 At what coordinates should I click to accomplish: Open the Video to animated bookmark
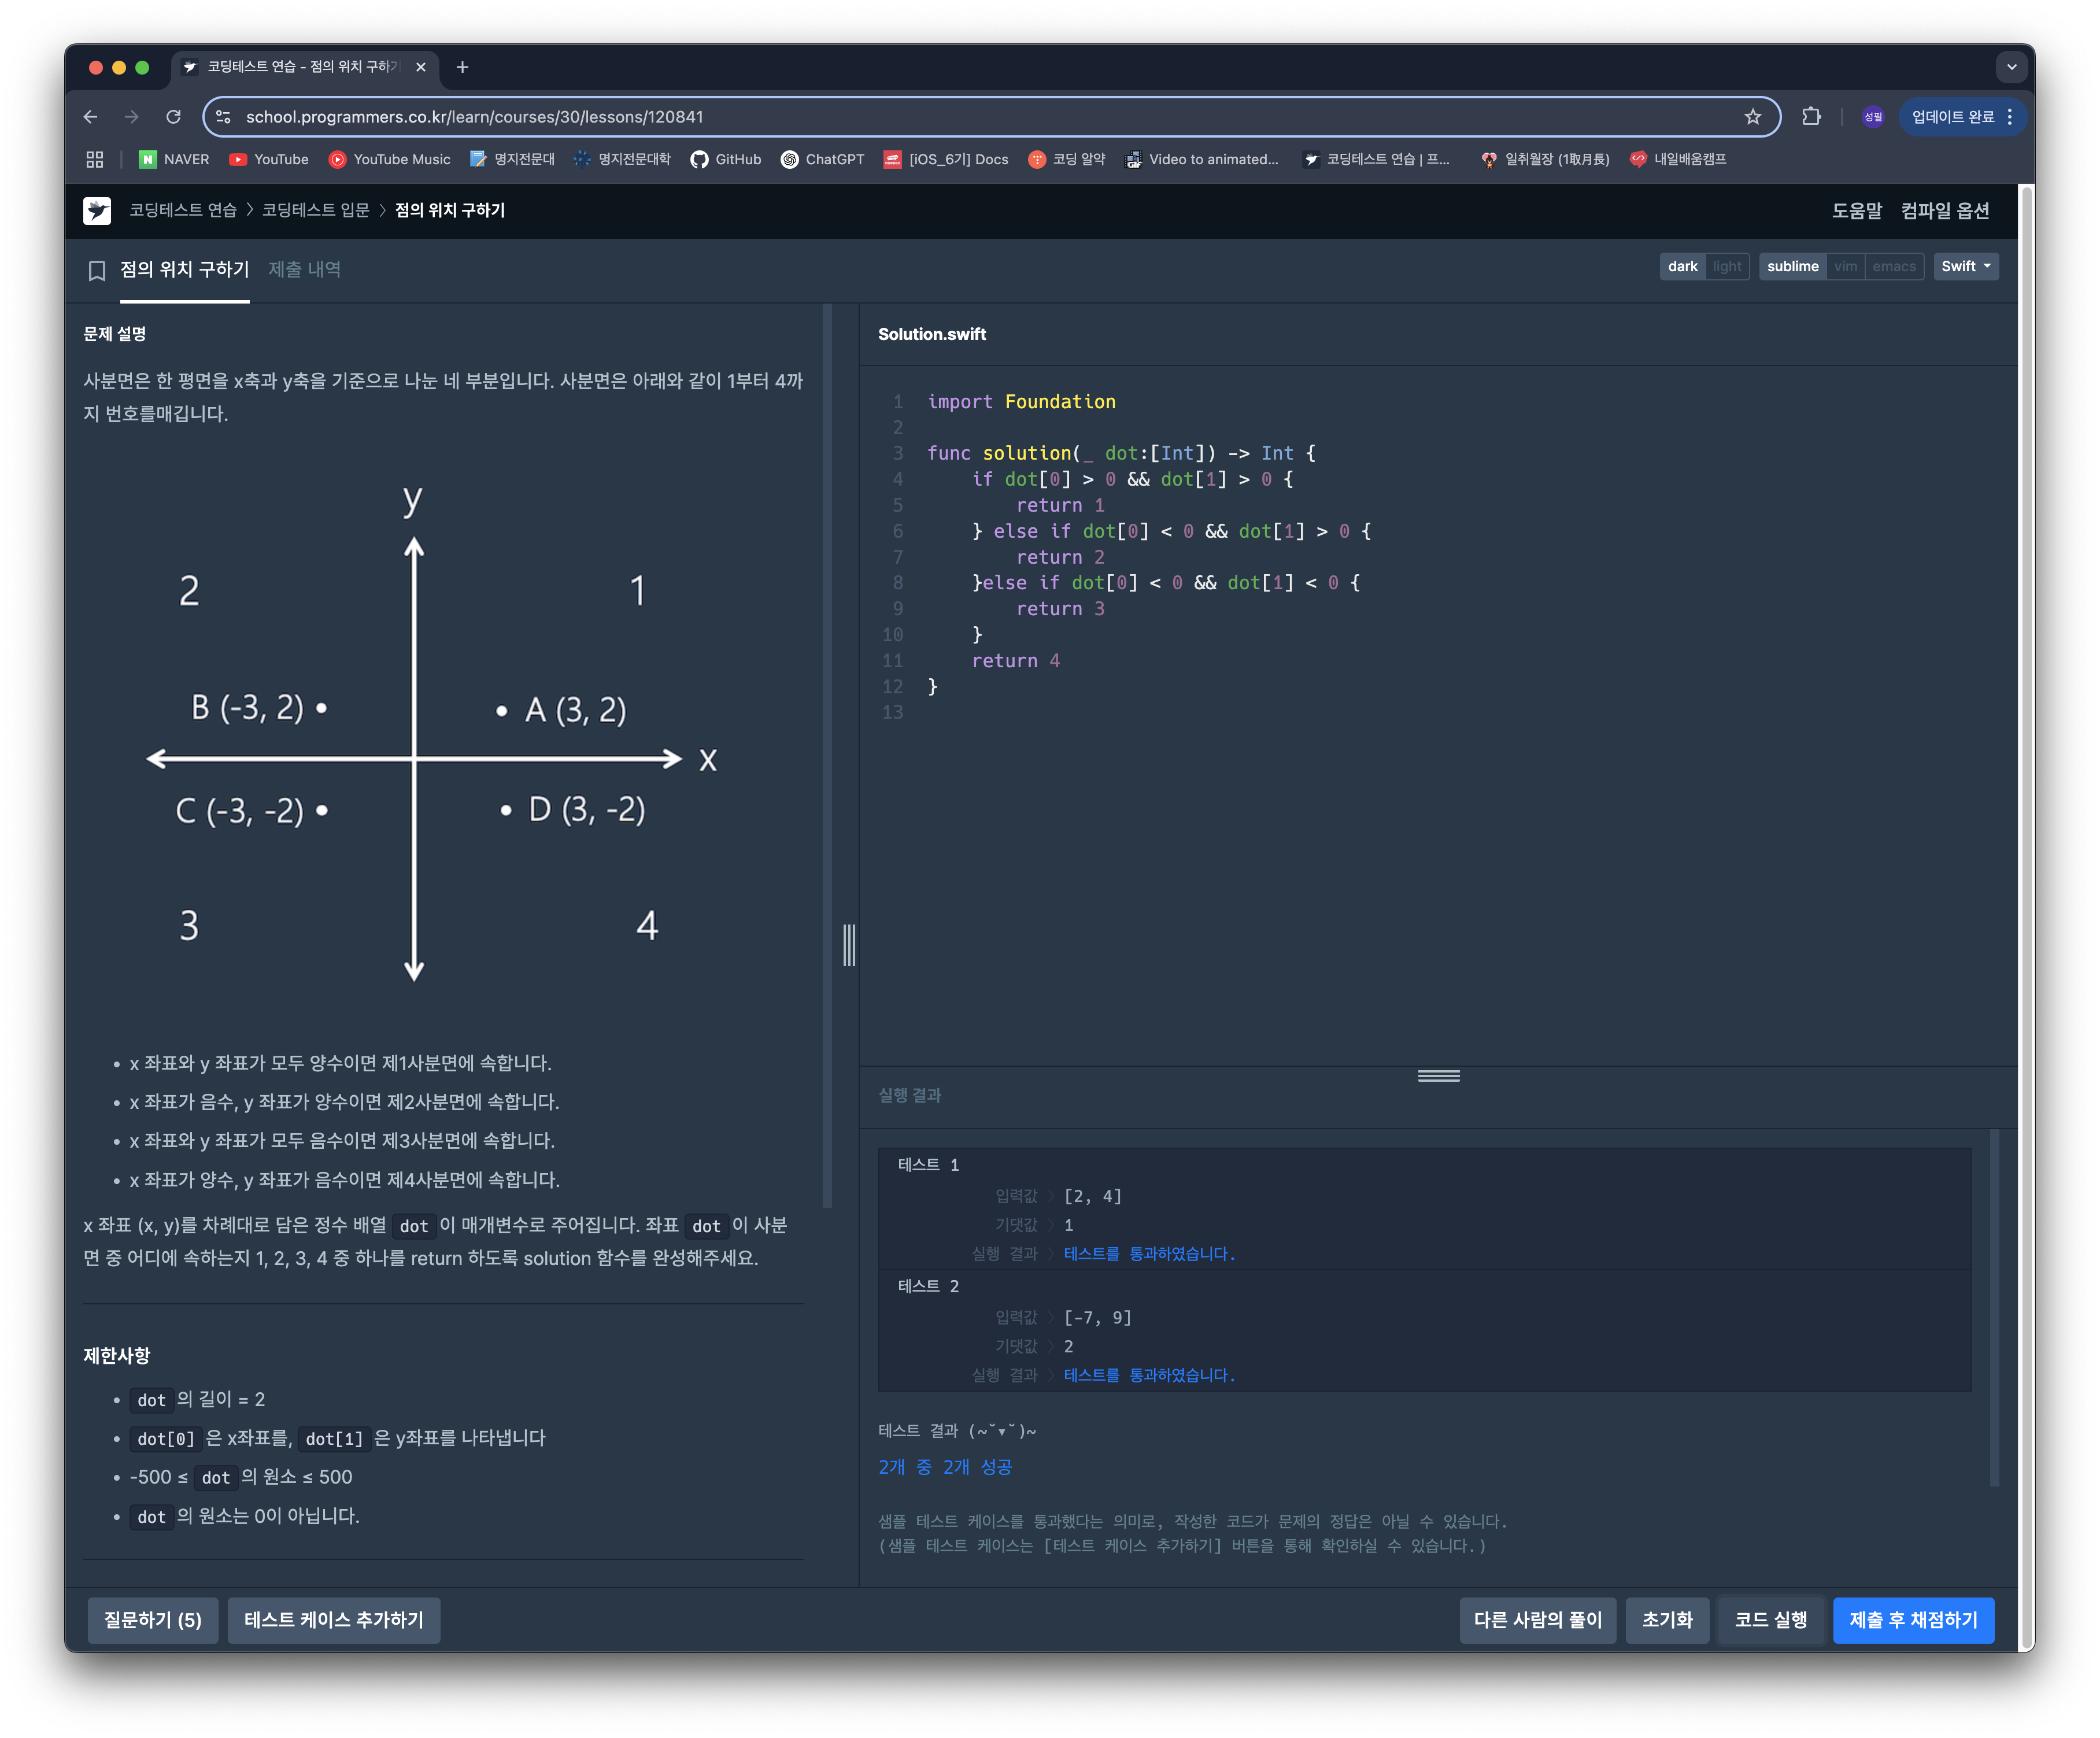click(1202, 159)
